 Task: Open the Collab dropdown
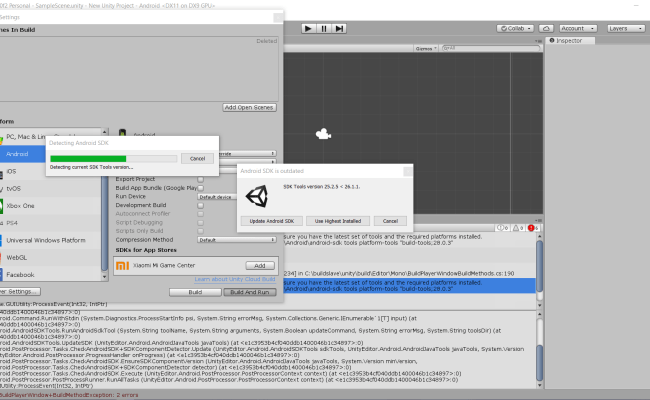(x=516, y=29)
